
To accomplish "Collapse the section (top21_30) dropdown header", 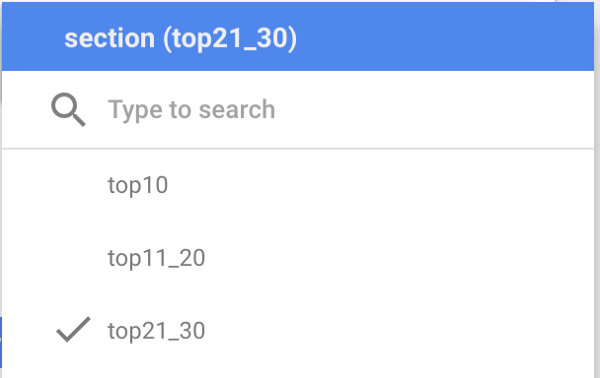I will coord(298,37).
